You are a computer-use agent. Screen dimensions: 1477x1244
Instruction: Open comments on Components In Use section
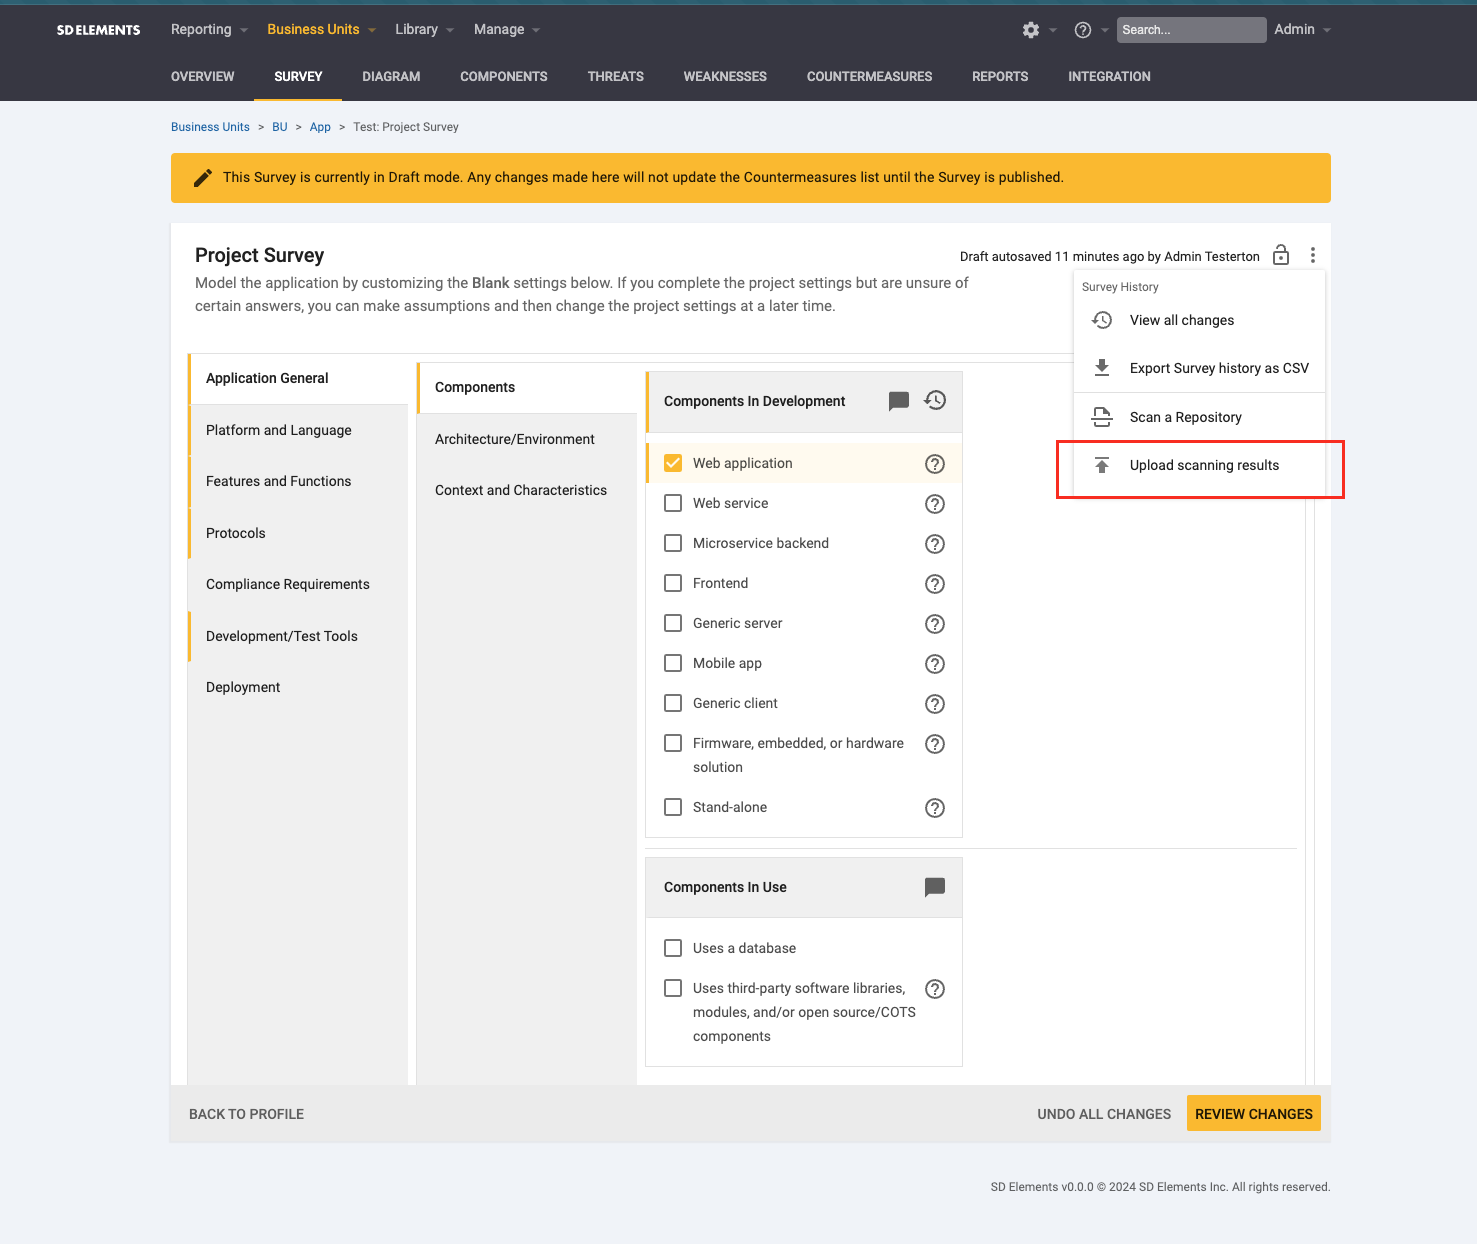pos(934,887)
